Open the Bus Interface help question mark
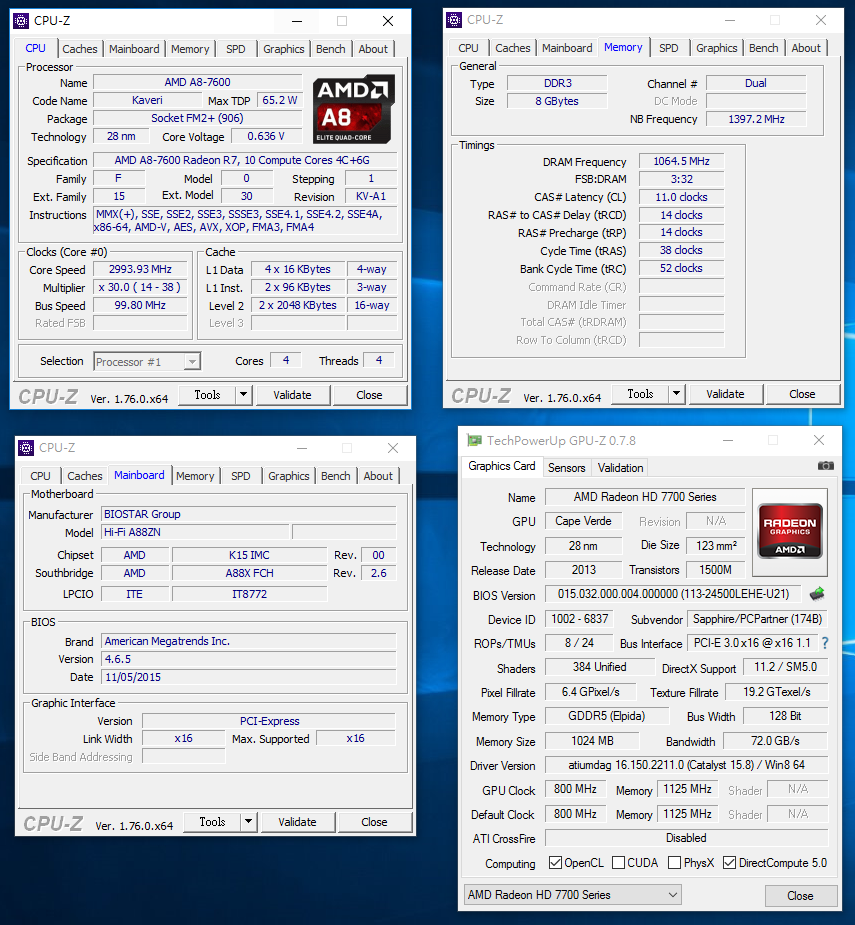The width and height of the screenshot is (855, 925). point(825,643)
